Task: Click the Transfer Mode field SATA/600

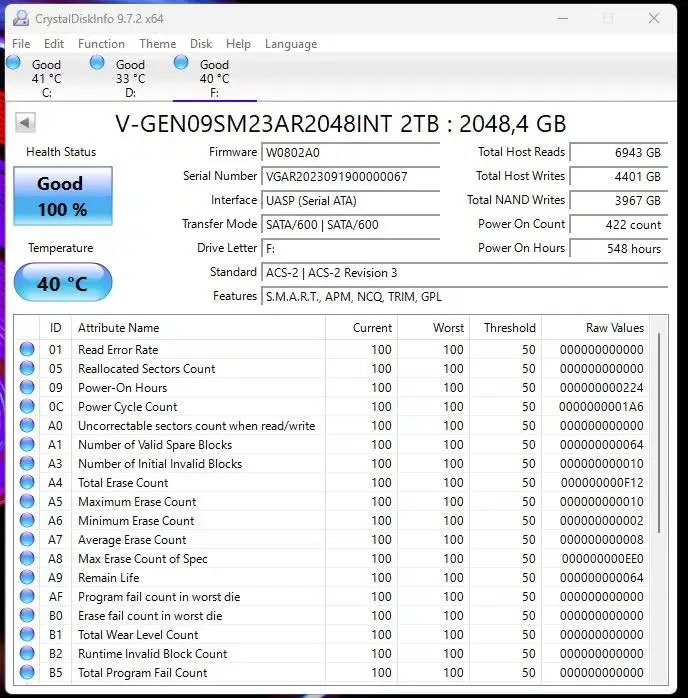Action: pos(351,224)
